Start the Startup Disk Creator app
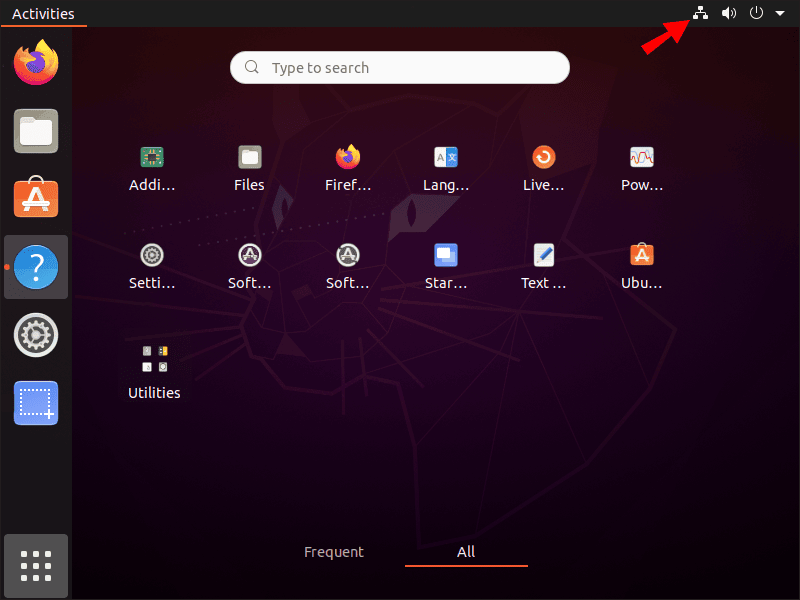The image size is (800, 600). click(445, 254)
